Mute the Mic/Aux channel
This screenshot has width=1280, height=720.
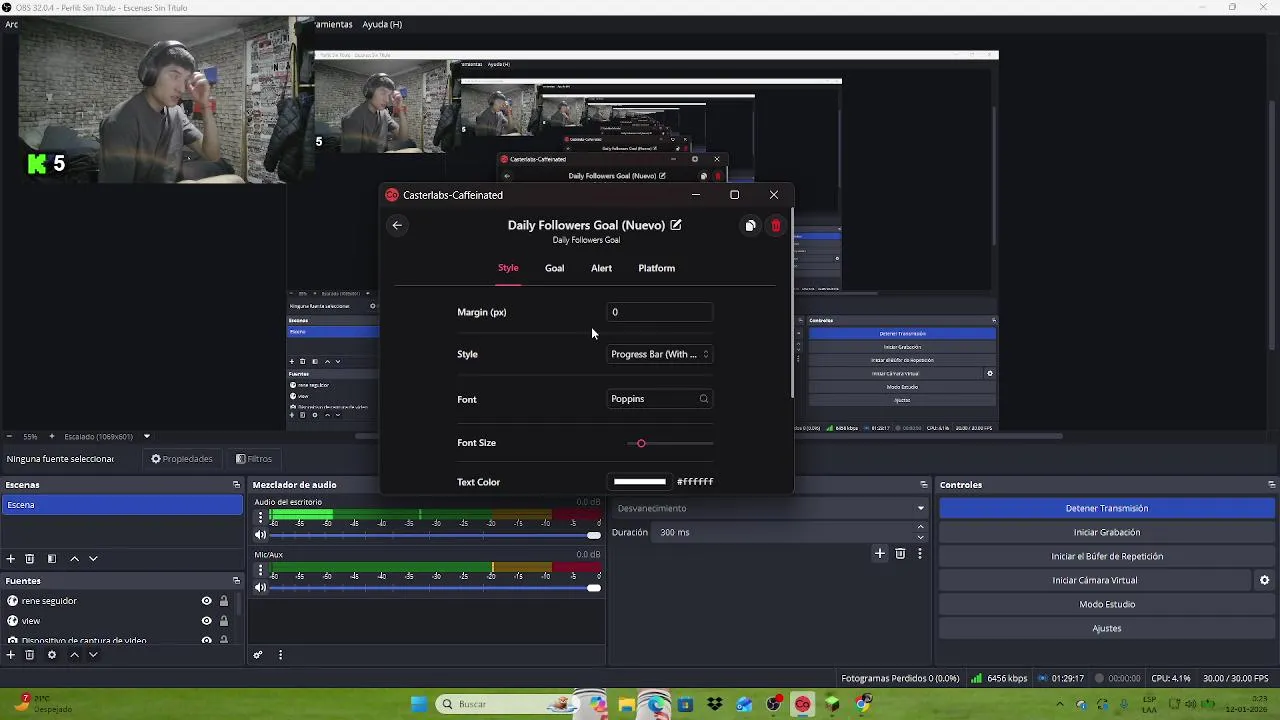(260, 588)
